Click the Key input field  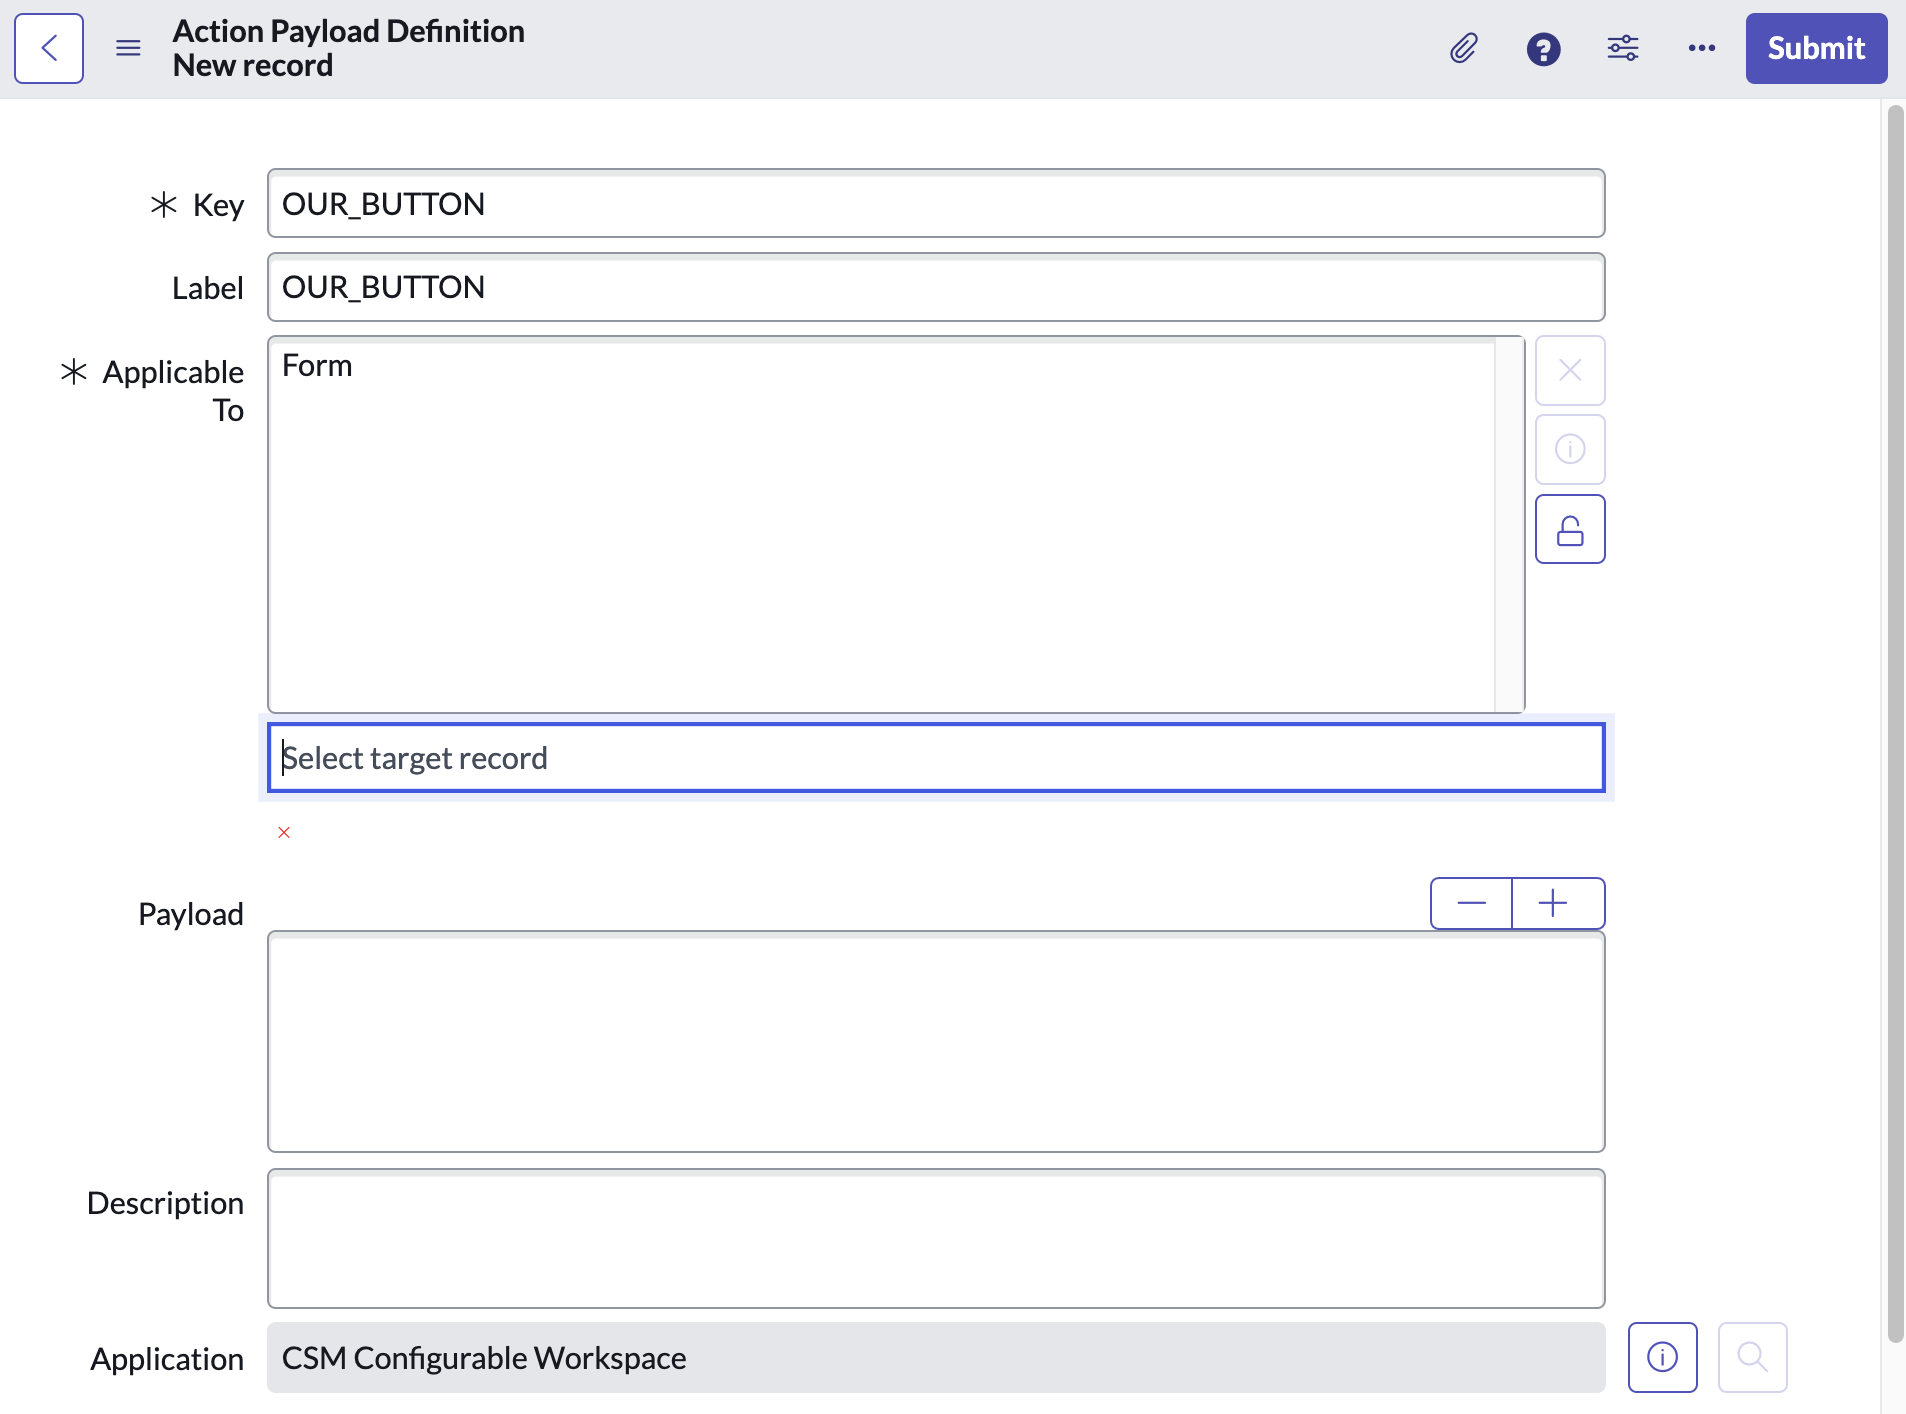tap(935, 204)
